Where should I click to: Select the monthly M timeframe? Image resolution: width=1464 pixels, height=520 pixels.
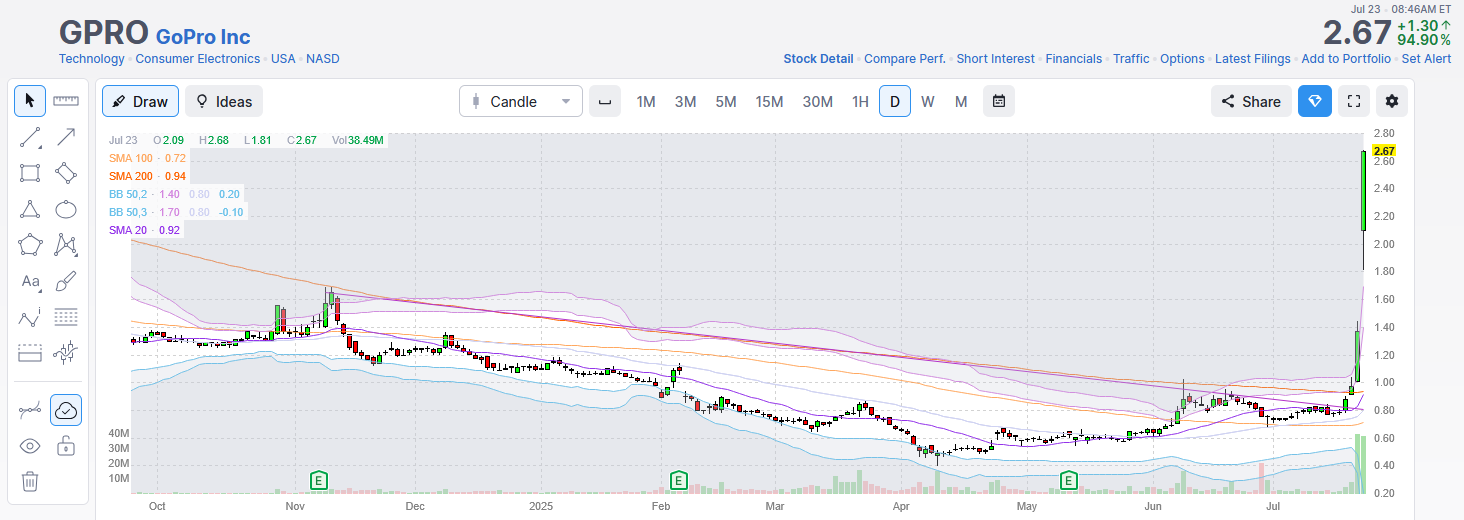tap(961, 101)
